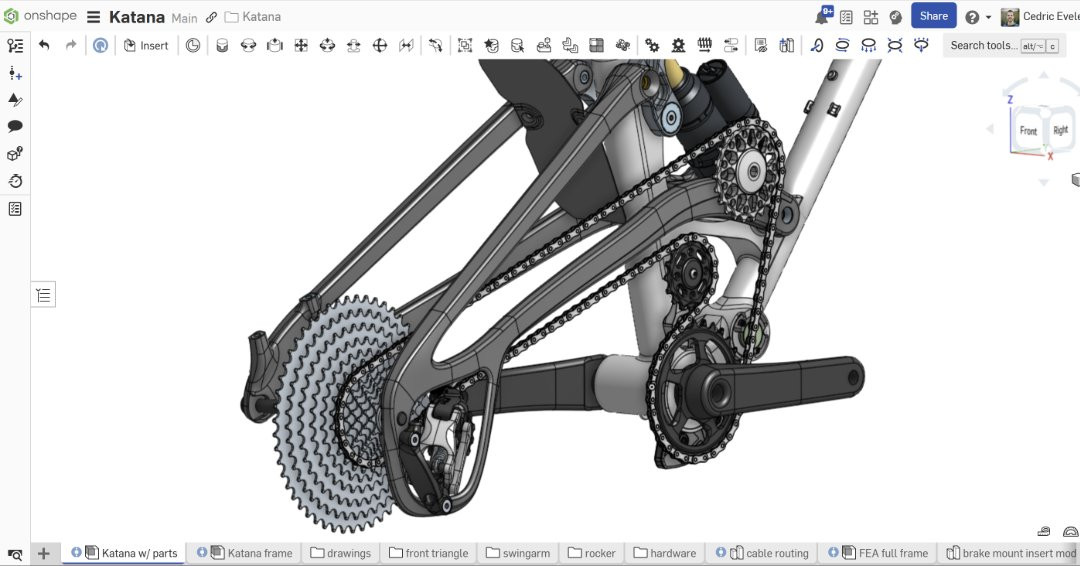Open the assembly history clock icon

[x=15, y=181]
